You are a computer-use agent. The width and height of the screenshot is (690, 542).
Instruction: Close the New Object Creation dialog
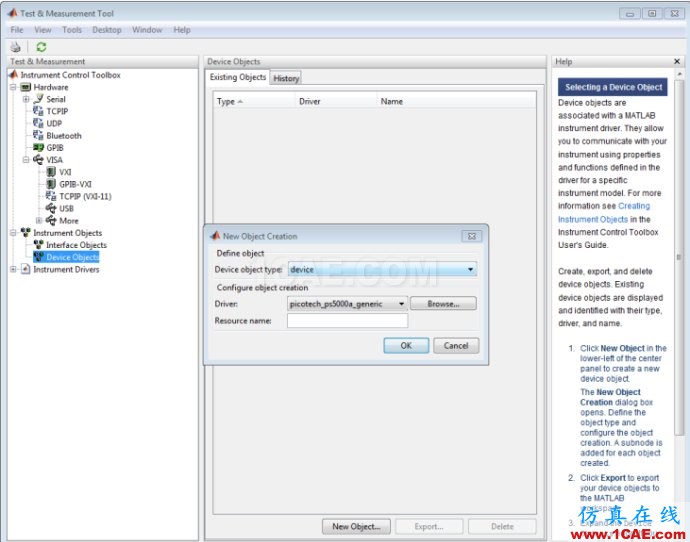coord(472,236)
